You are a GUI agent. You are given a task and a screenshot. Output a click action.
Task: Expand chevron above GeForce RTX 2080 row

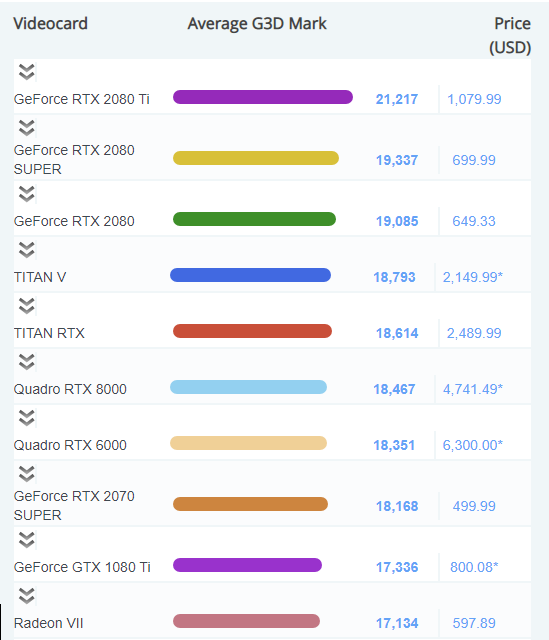[x=27, y=194]
